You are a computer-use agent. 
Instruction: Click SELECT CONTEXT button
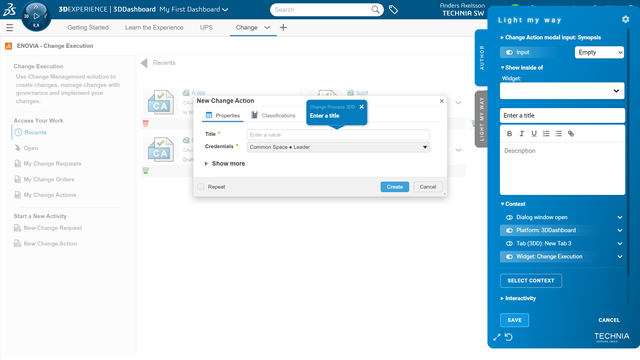click(x=531, y=280)
